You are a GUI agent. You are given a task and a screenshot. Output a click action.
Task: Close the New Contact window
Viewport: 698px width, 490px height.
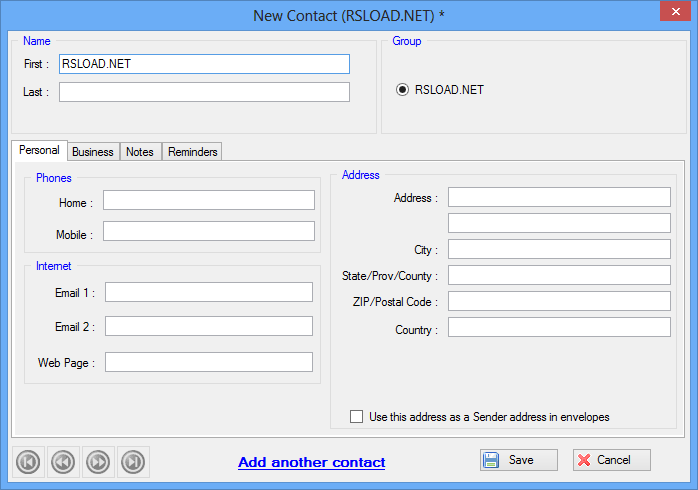pos(675,11)
